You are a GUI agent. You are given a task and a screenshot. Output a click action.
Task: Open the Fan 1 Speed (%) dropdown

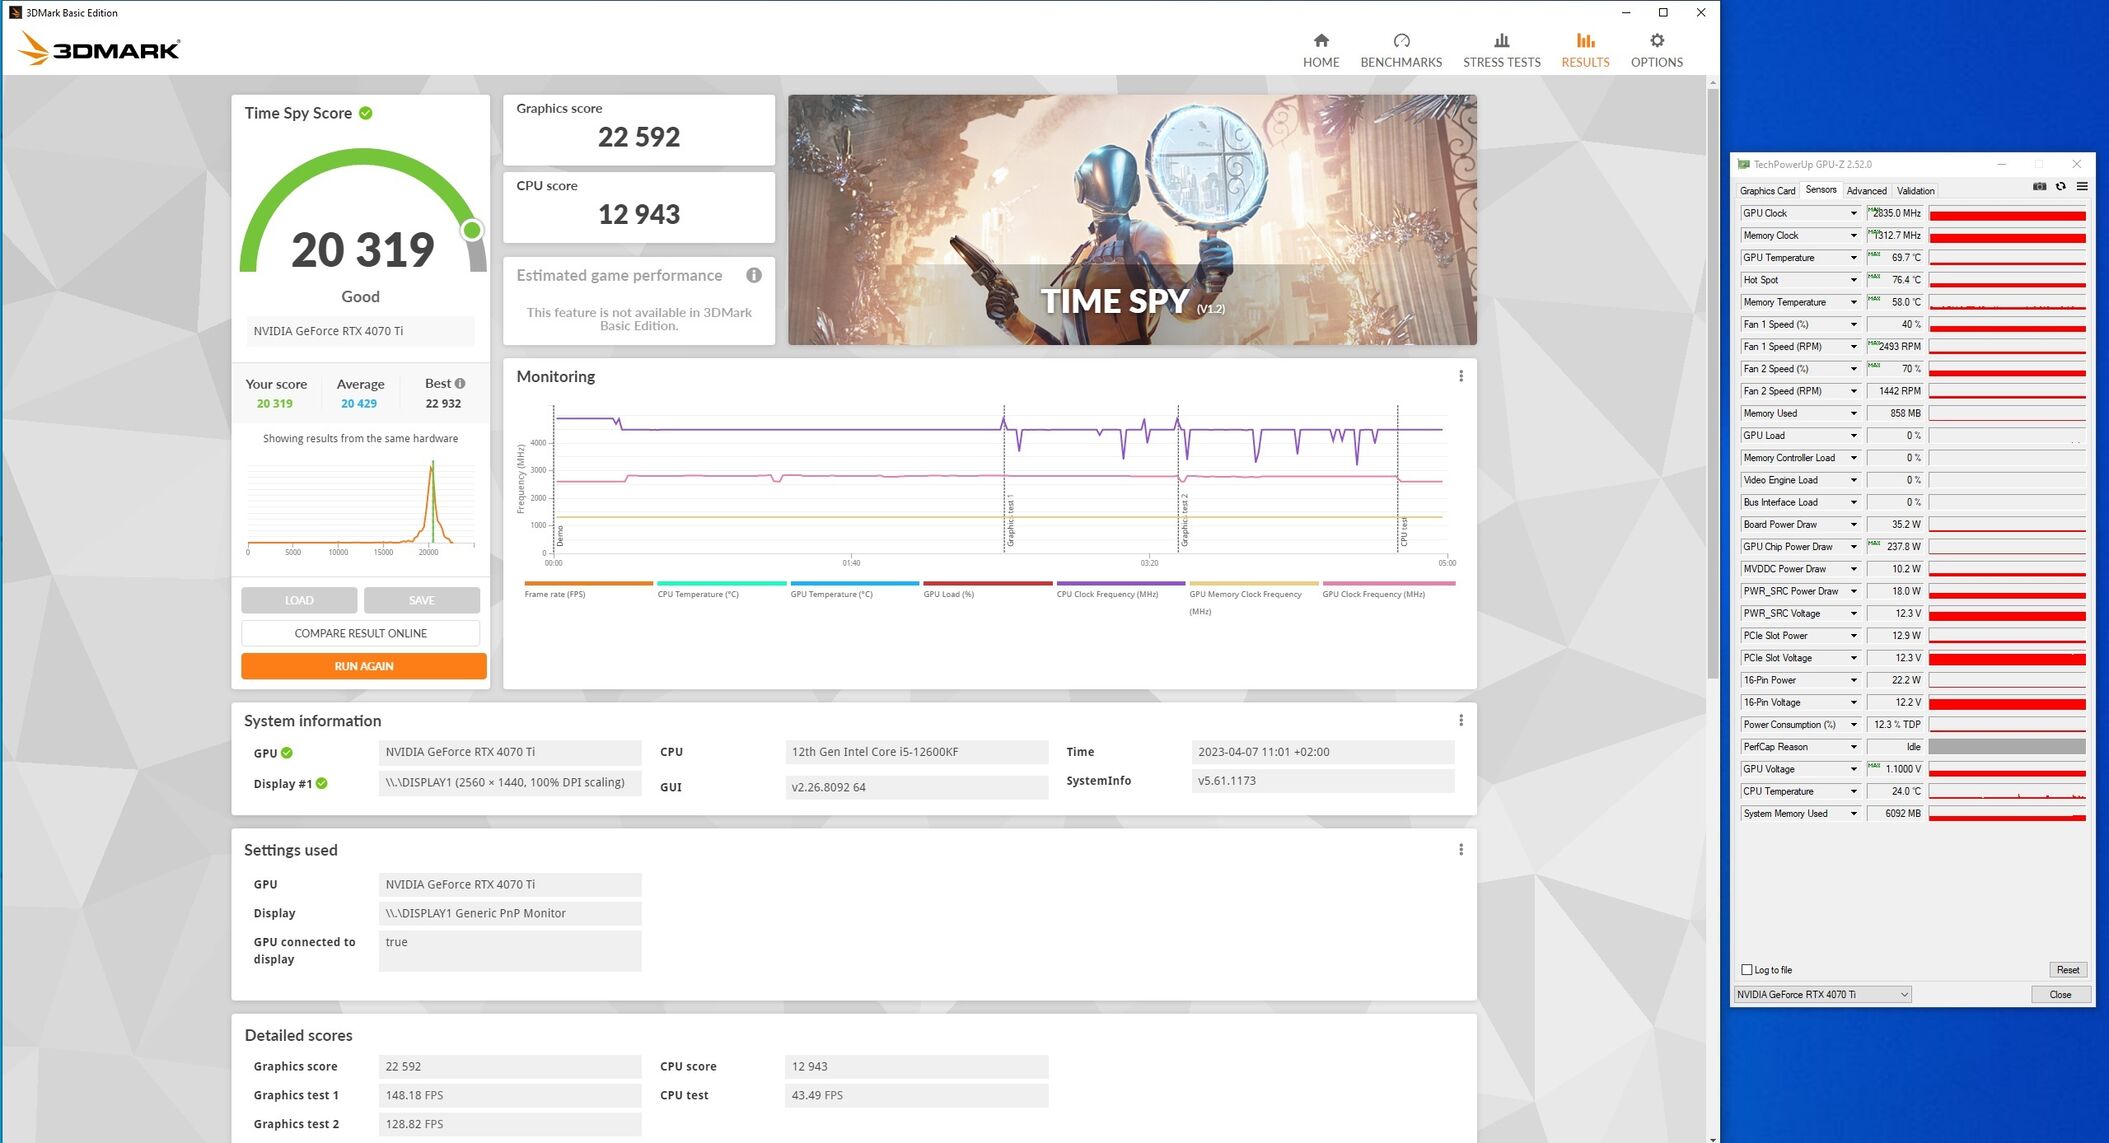(1852, 324)
